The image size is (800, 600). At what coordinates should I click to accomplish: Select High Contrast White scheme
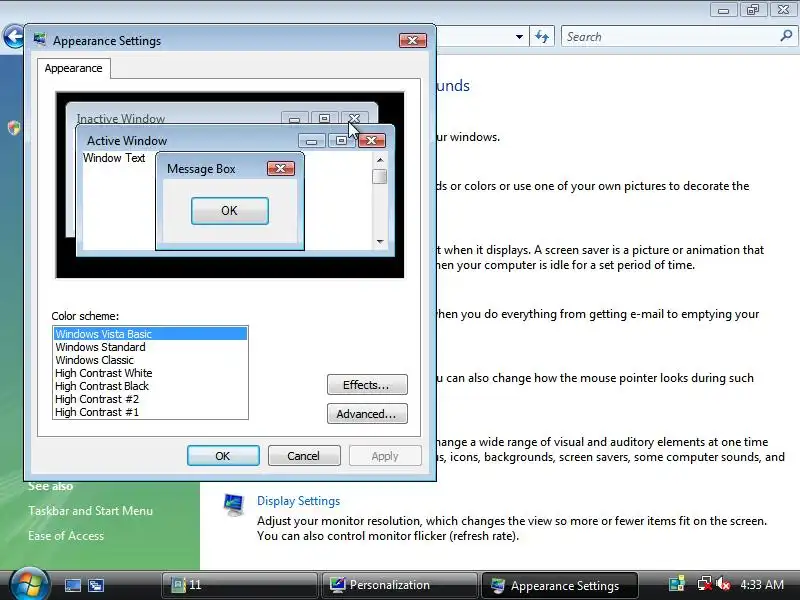point(151,373)
